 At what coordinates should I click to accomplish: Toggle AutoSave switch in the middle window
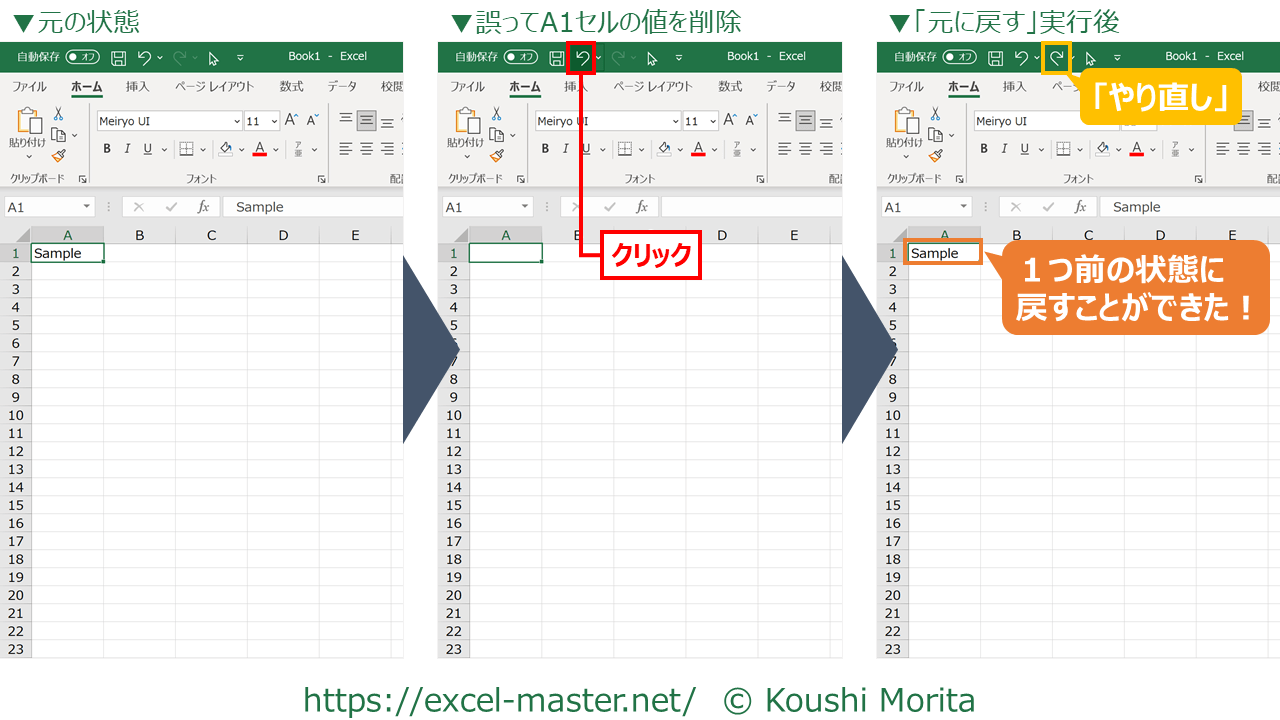click(x=521, y=57)
